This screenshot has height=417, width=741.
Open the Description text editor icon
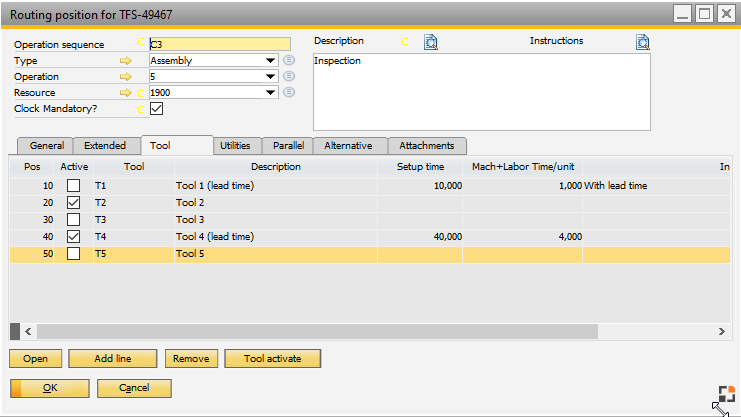tap(431, 42)
